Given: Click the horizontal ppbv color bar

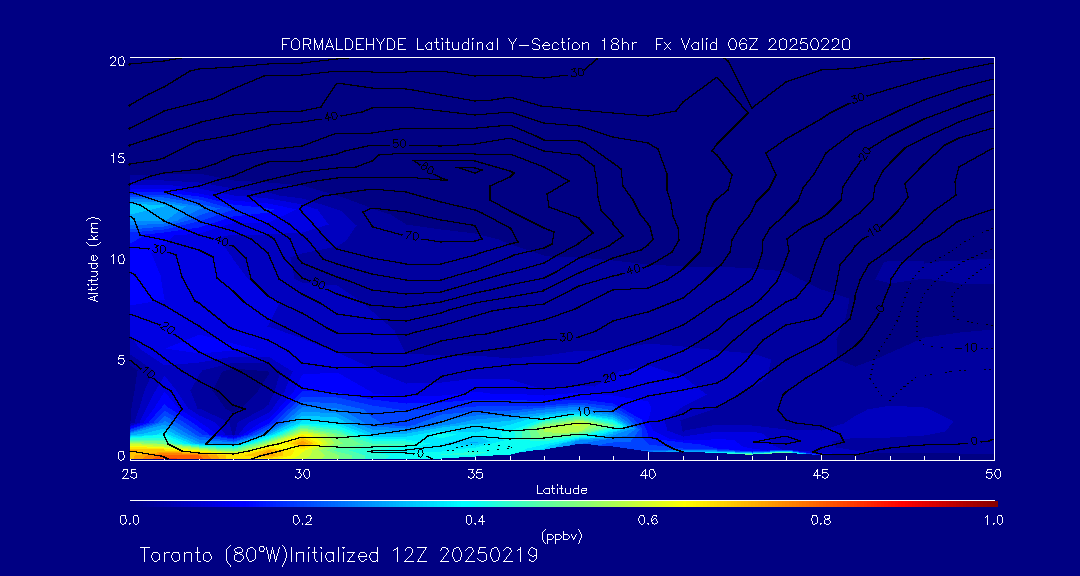Looking at the screenshot, I should pyautogui.click(x=563, y=504).
